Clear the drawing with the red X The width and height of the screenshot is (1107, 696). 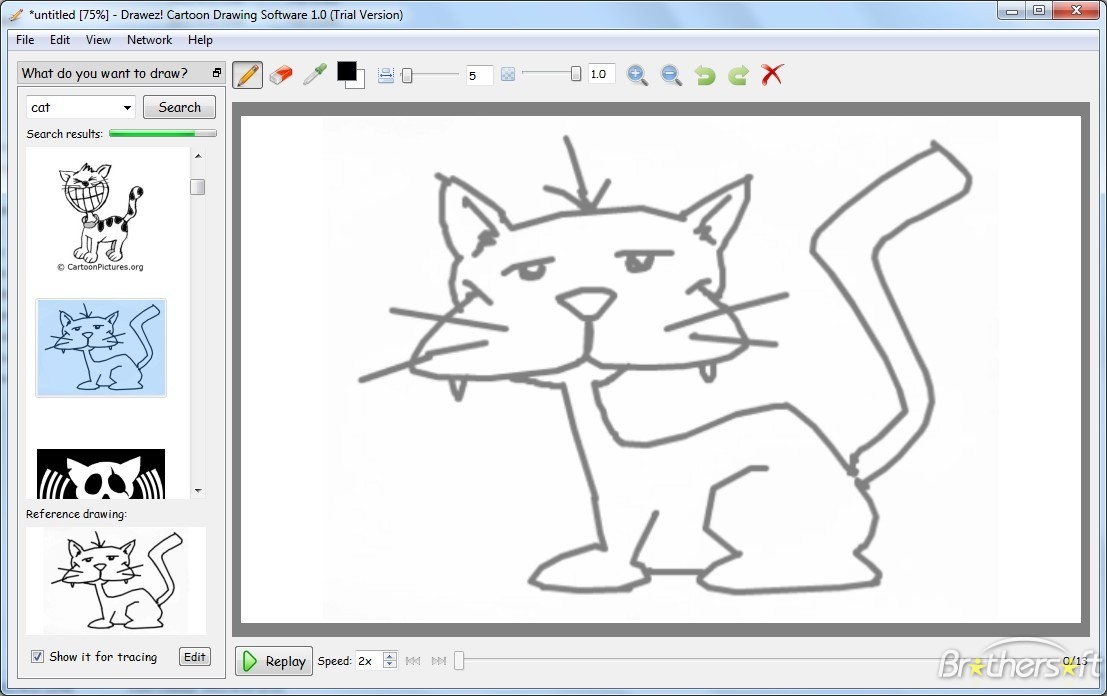[x=771, y=74]
